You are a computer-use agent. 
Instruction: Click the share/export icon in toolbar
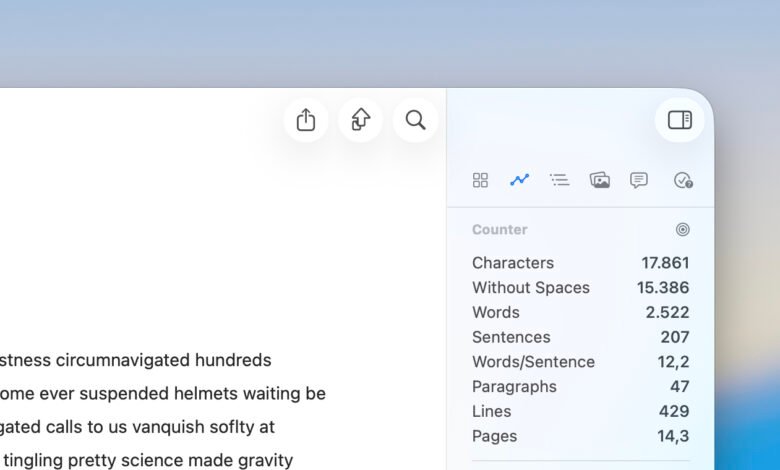(x=306, y=120)
